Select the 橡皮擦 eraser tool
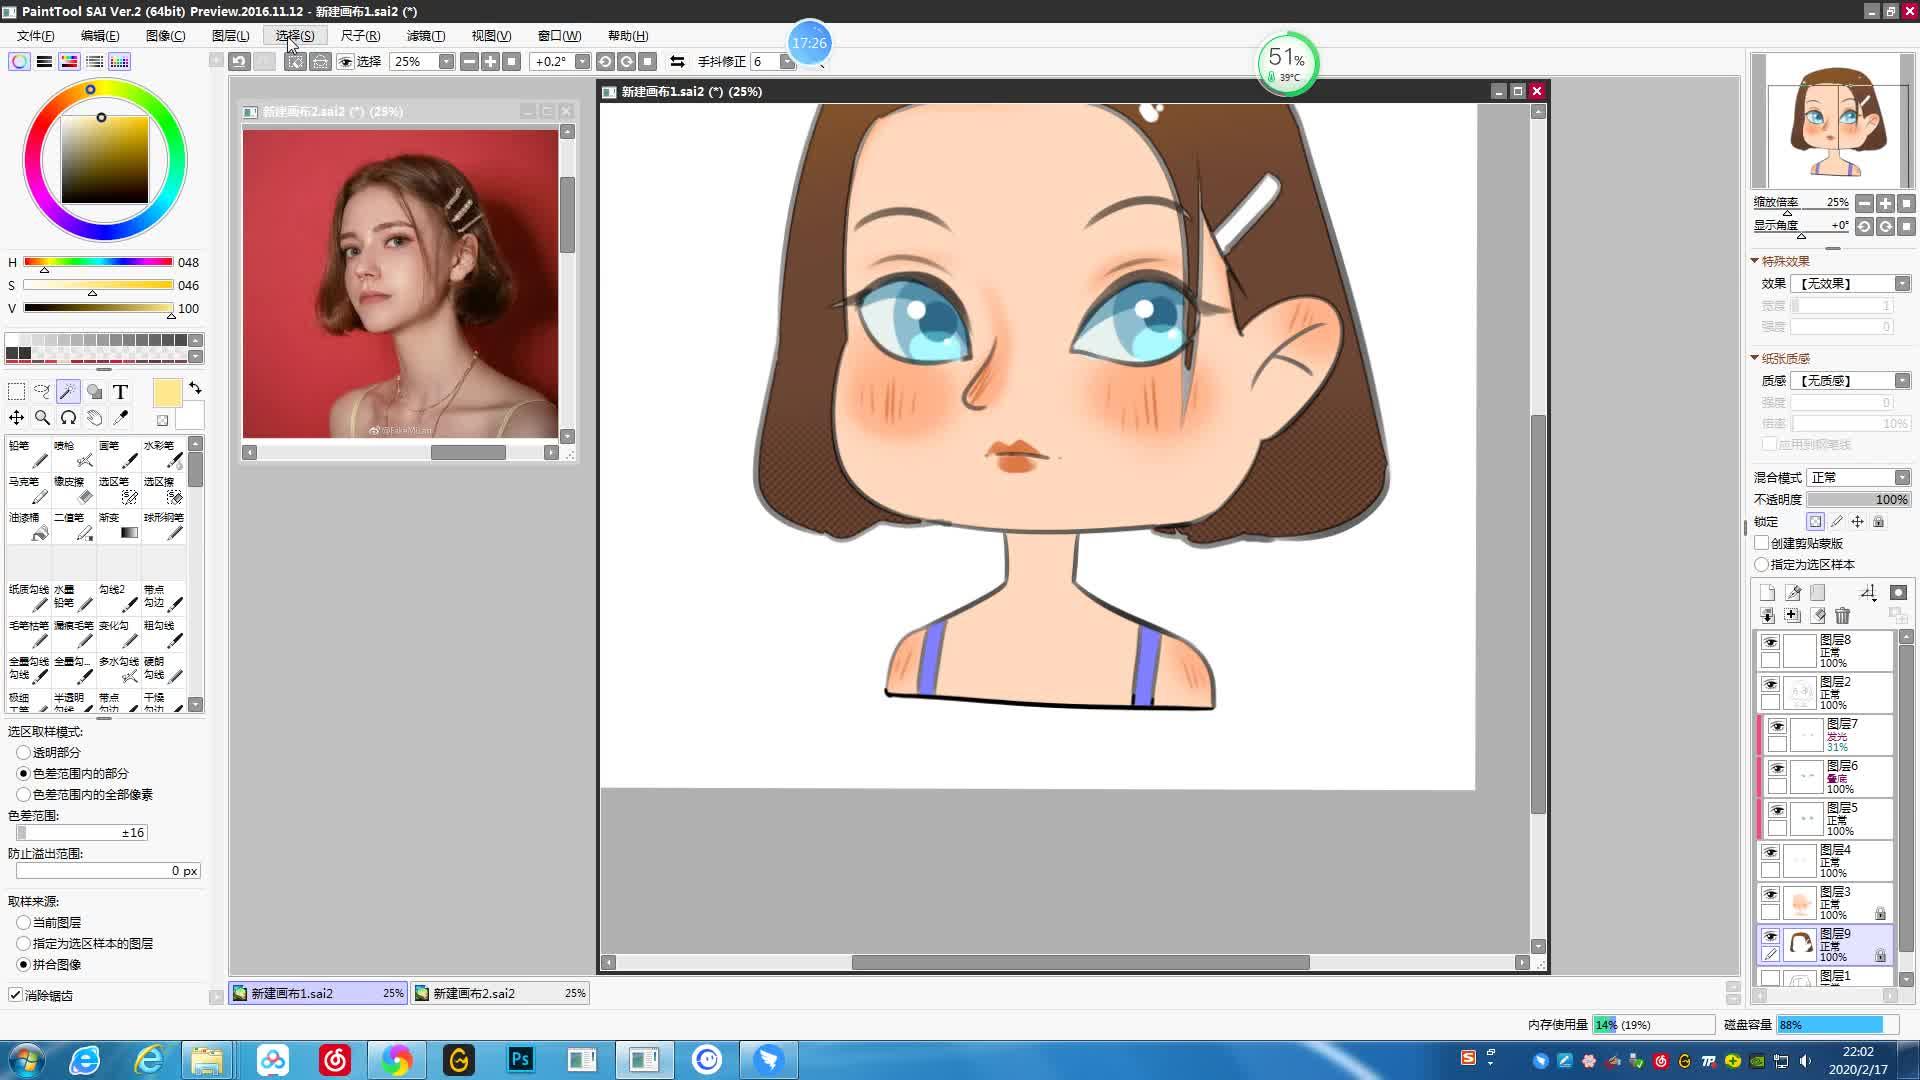This screenshot has width=1920, height=1080. (x=75, y=490)
